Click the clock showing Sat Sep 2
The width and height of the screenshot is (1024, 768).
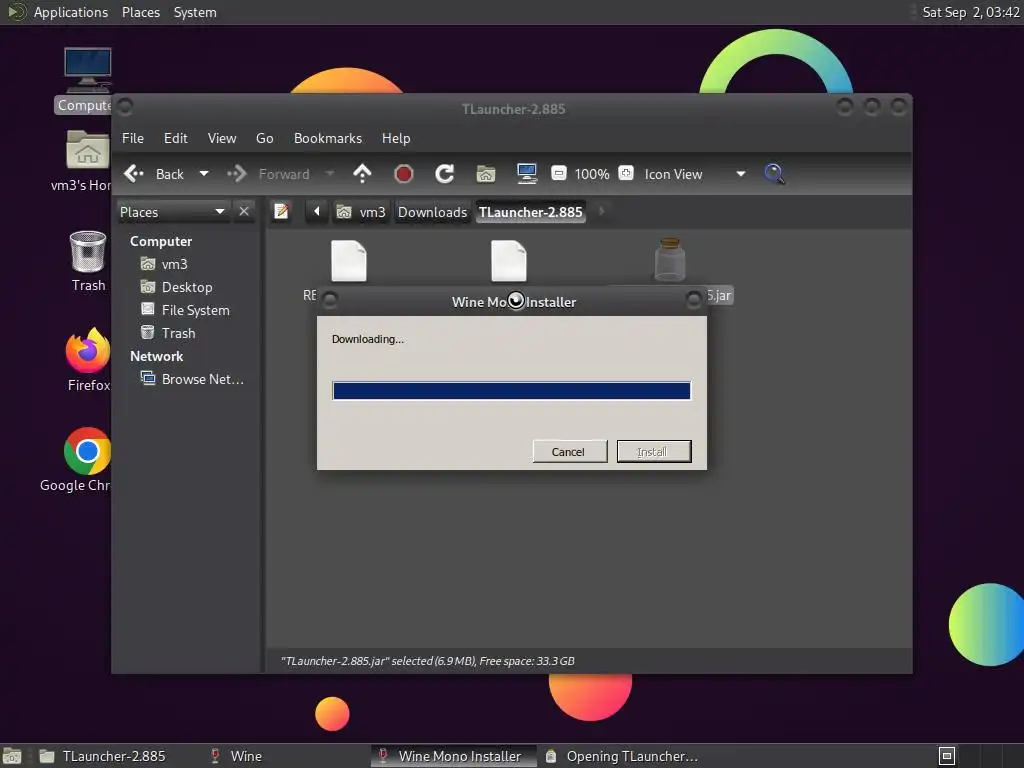point(970,12)
